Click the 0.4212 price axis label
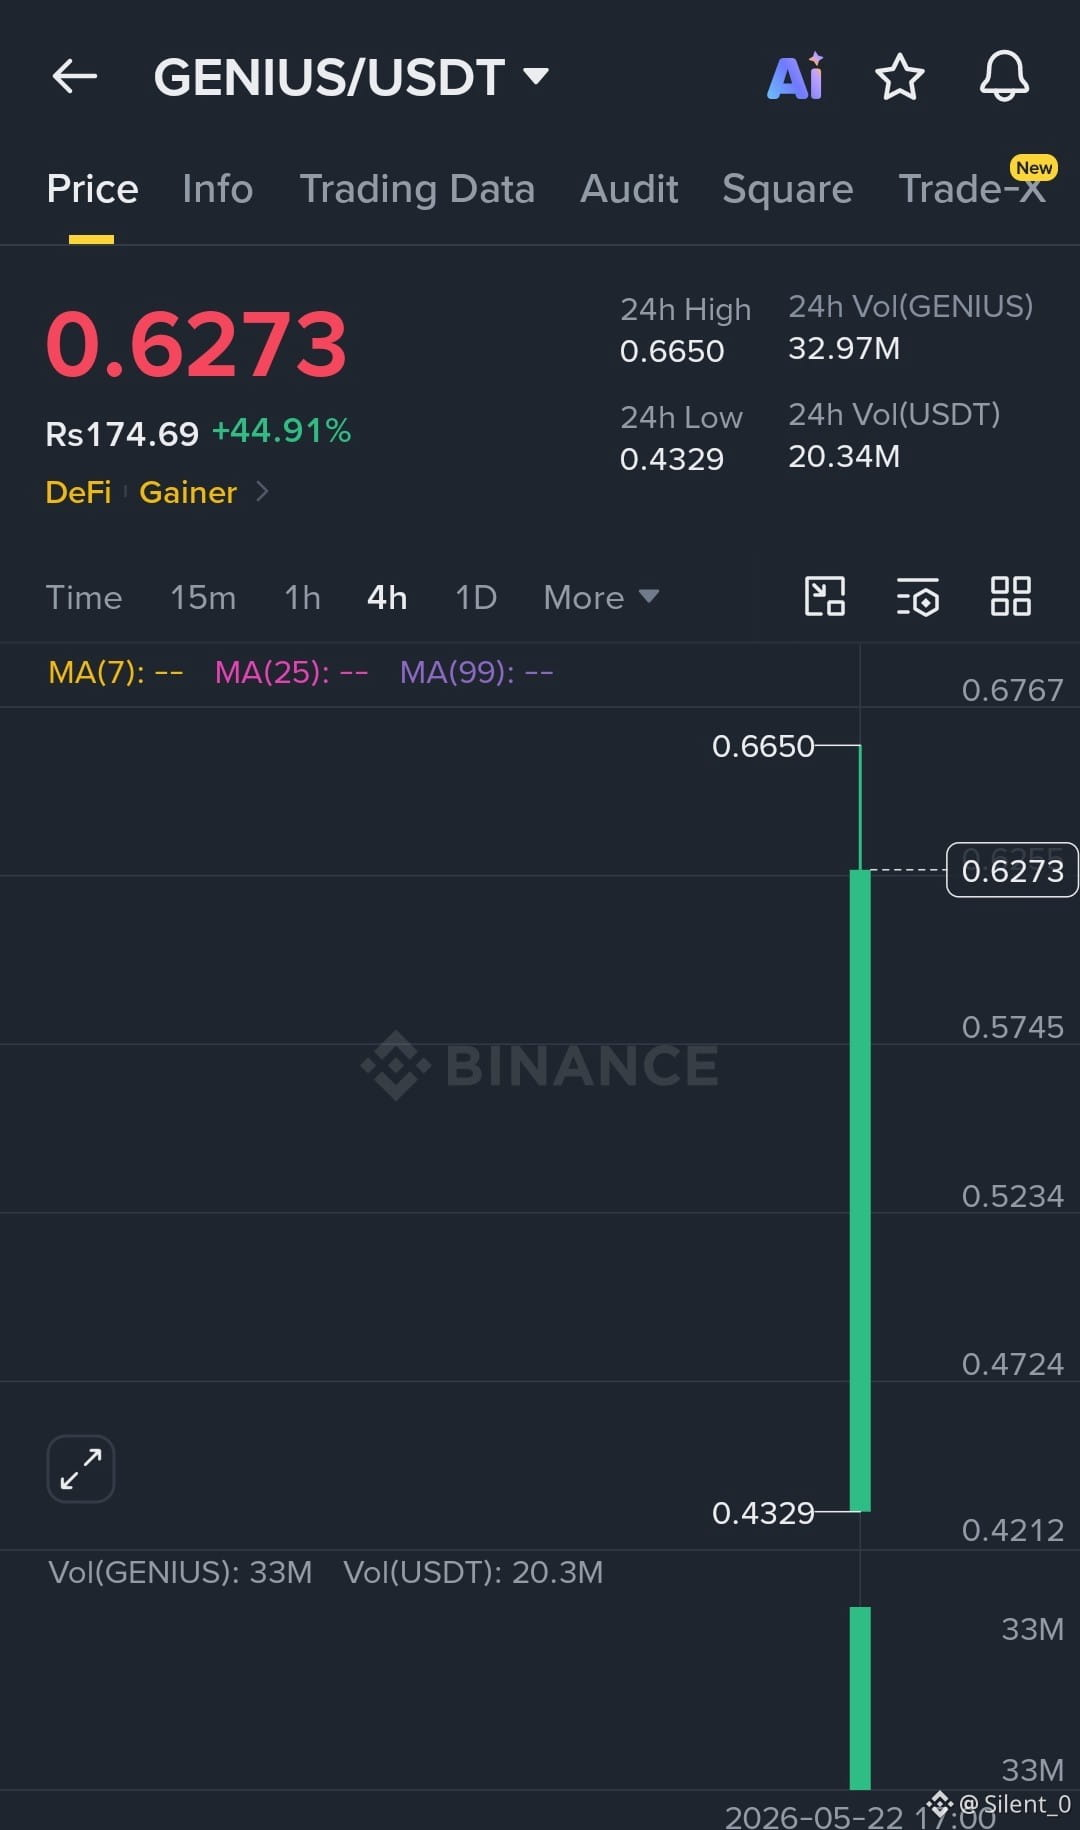The height and width of the screenshot is (1830, 1080). pyautogui.click(x=1012, y=1530)
